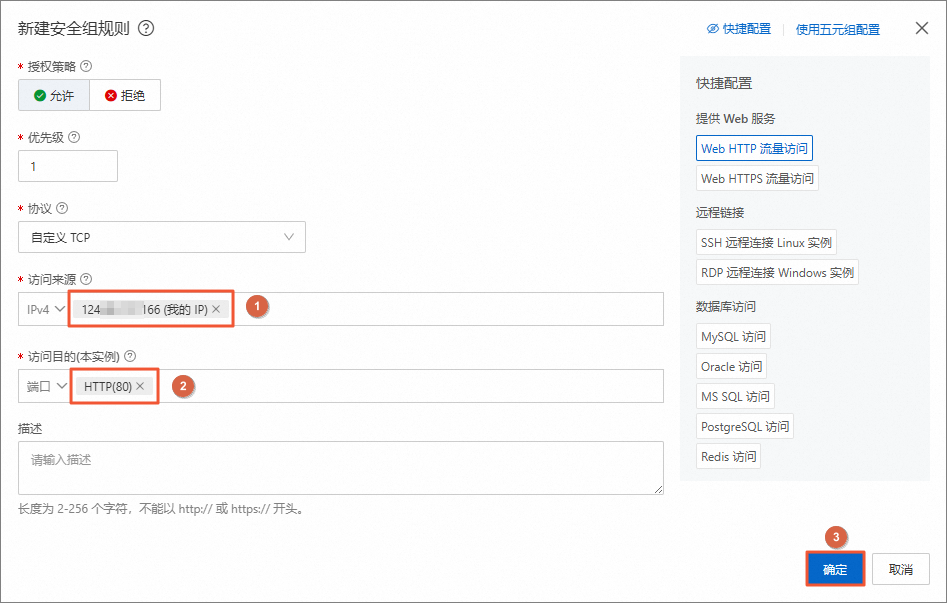This screenshot has width=947, height=603.
Task: Open help icon beside 新建安全组规则 title
Action: pos(146,28)
